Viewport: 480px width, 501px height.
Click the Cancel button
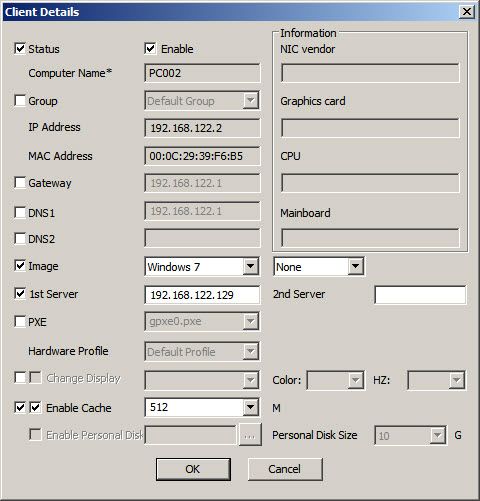pos(285,469)
